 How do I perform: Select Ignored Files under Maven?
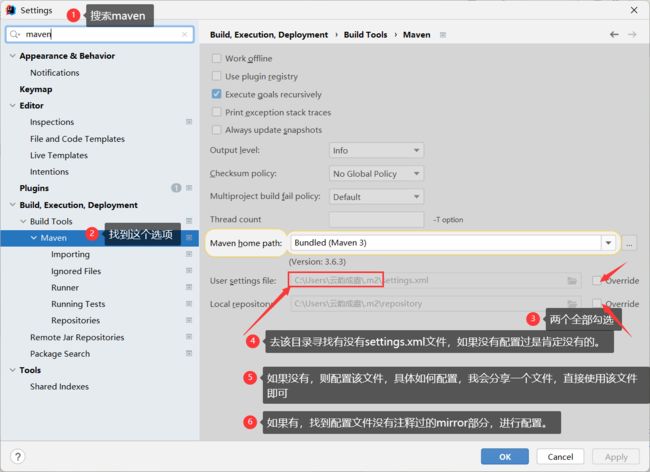[76, 271]
